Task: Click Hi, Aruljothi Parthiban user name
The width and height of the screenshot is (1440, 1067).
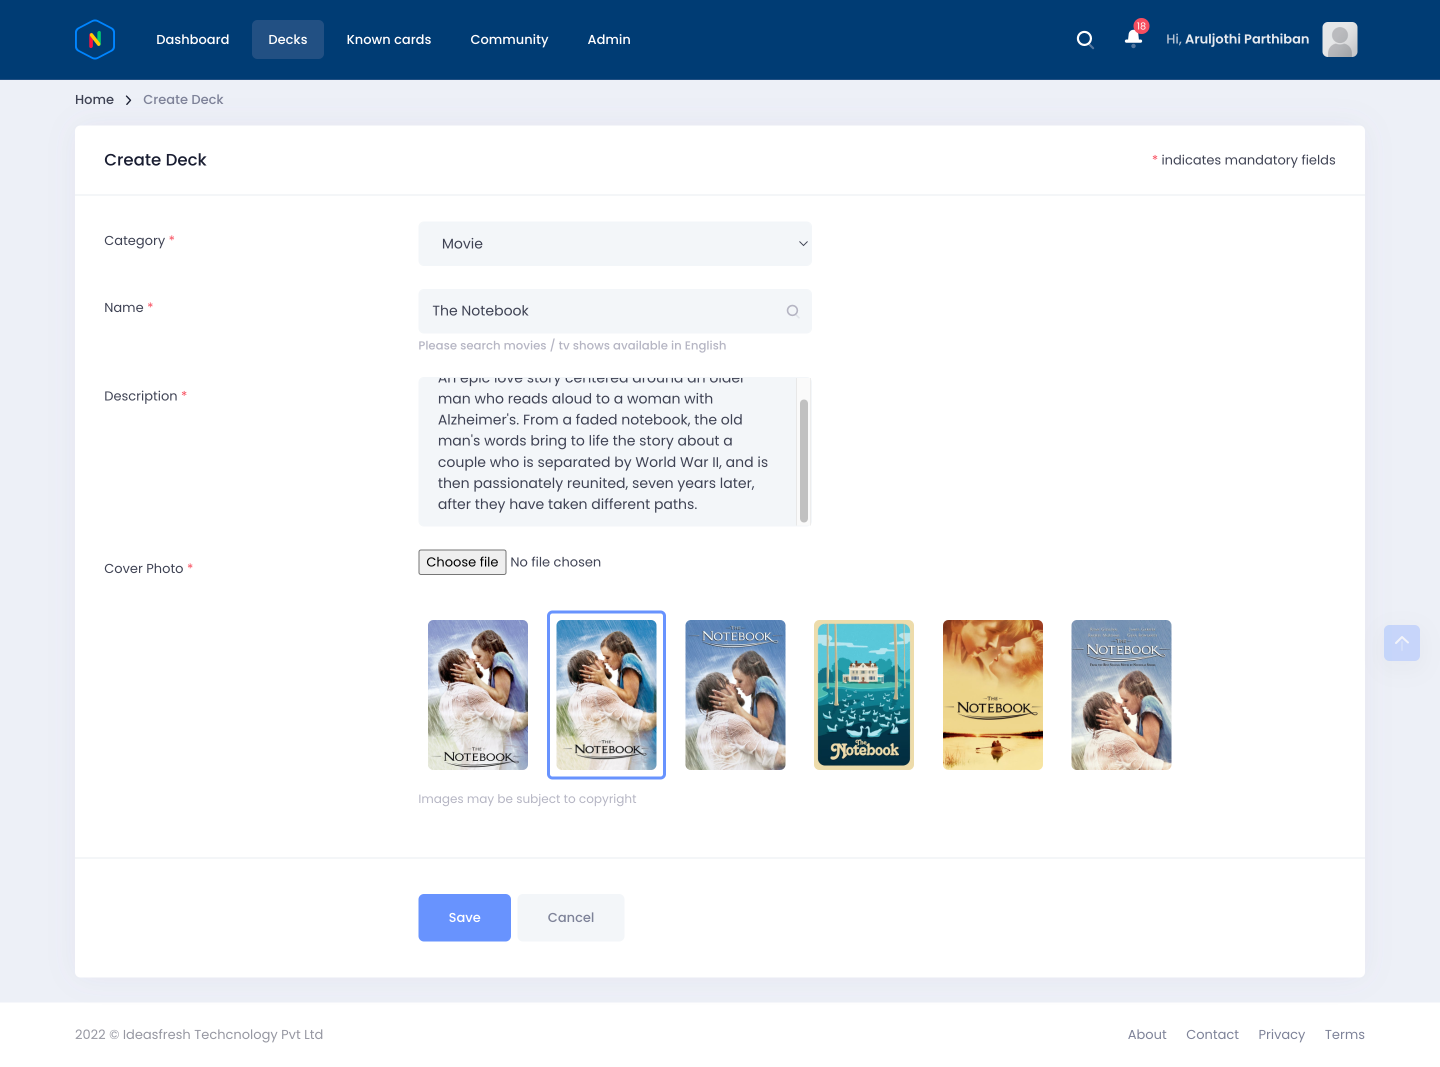Action: pyautogui.click(x=1237, y=39)
